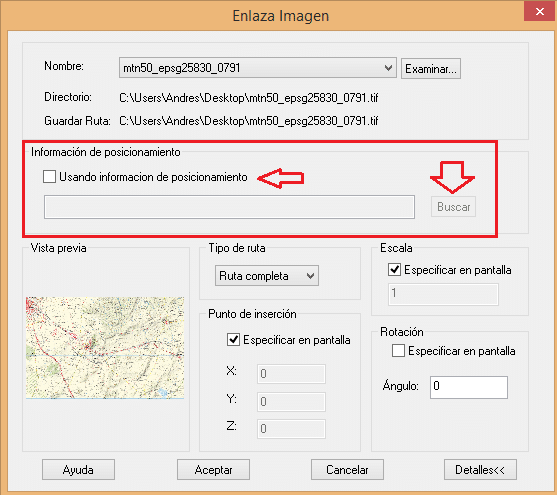The image size is (557, 495).
Task: Click the Y coordinate field
Action: pos(291,402)
